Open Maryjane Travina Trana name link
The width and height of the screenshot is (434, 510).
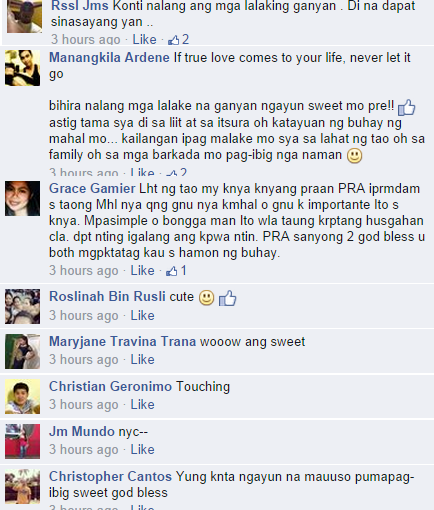coord(122,342)
